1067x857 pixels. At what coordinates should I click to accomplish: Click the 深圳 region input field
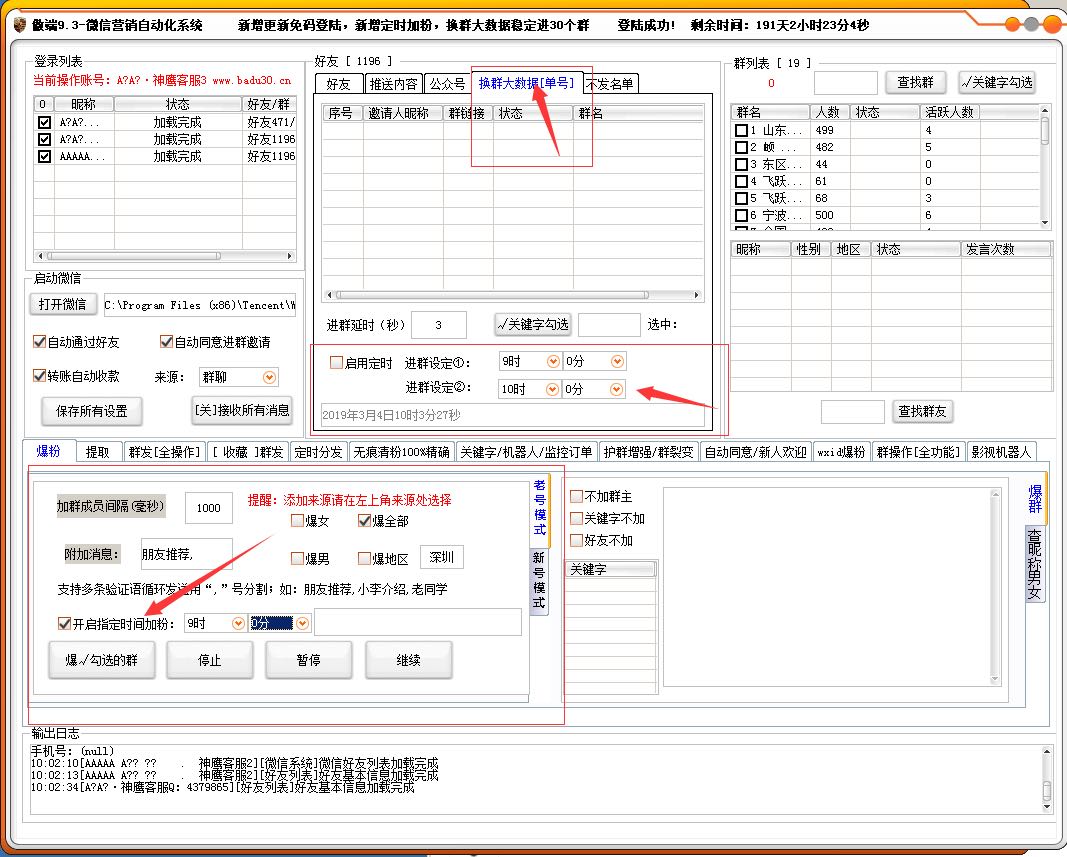click(442, 557)
